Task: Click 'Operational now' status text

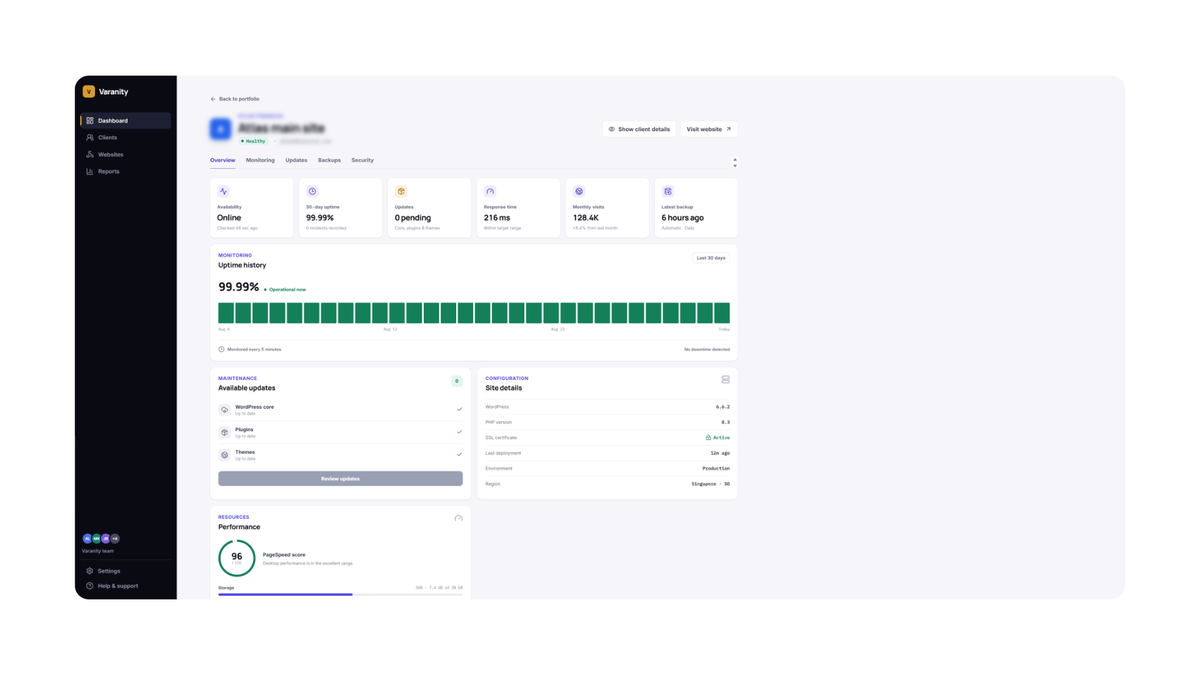Action: (x=285, y=290)
